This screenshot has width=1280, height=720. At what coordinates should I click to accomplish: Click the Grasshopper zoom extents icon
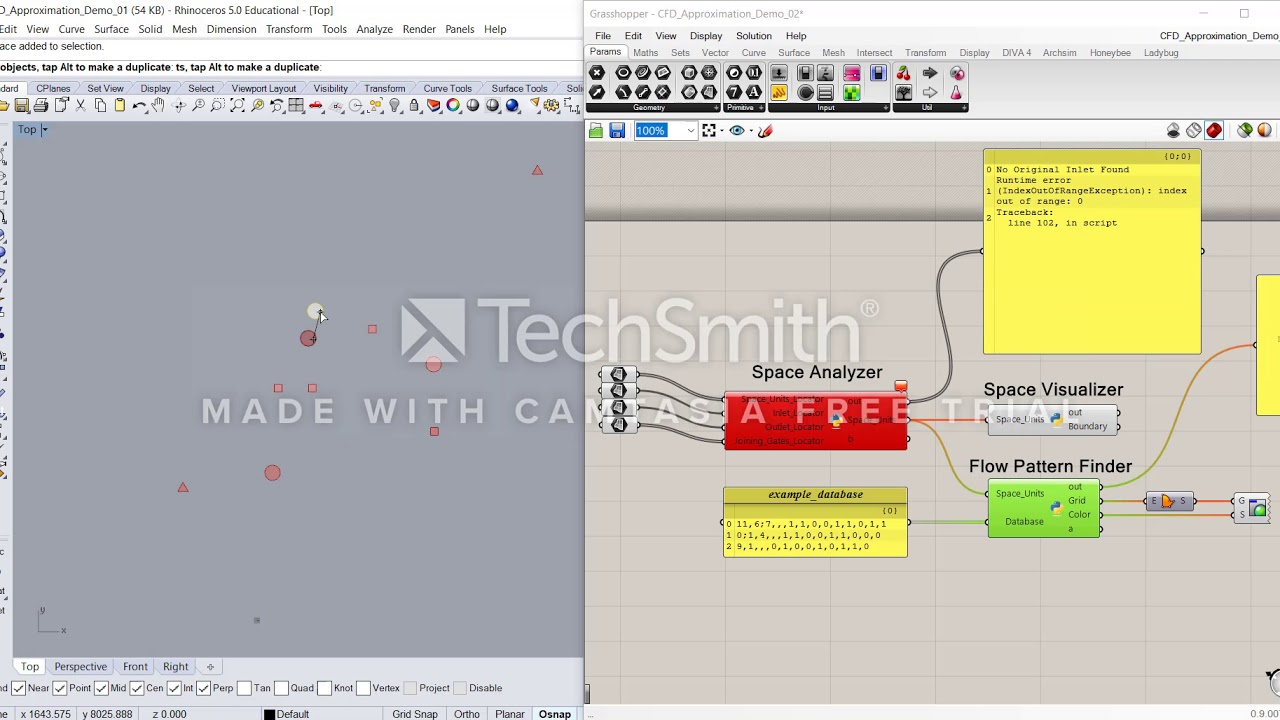tap(708, 131)
